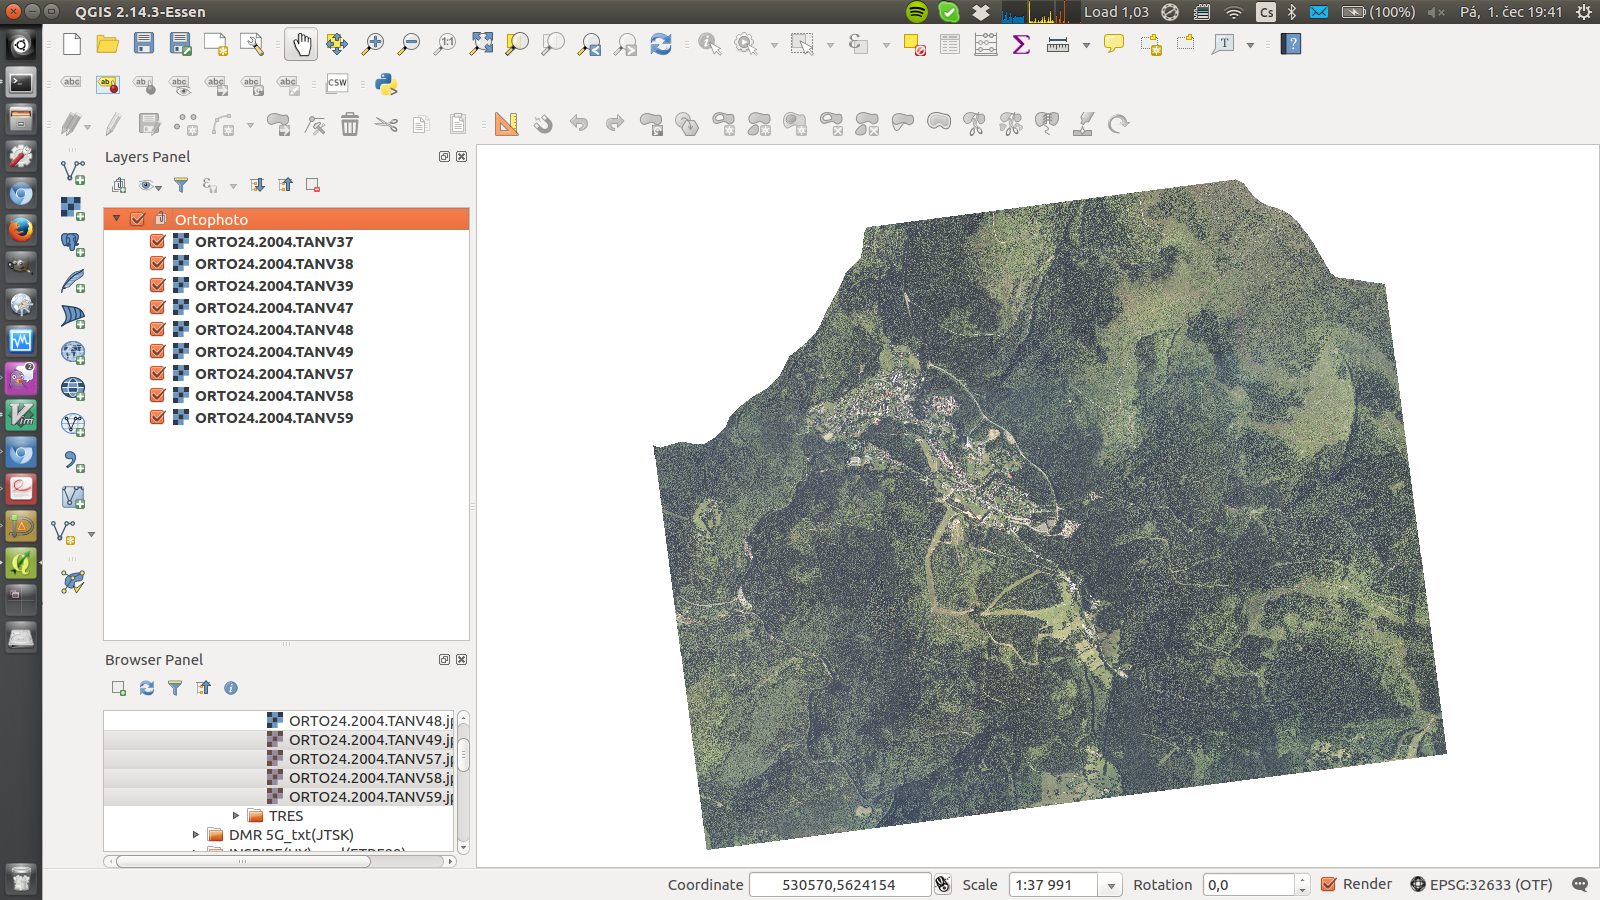Uncheck layer ORTO24.2004.TANV57
Image resolution: width=1600 pixels, height=900 pixels.
pos(157,373)
